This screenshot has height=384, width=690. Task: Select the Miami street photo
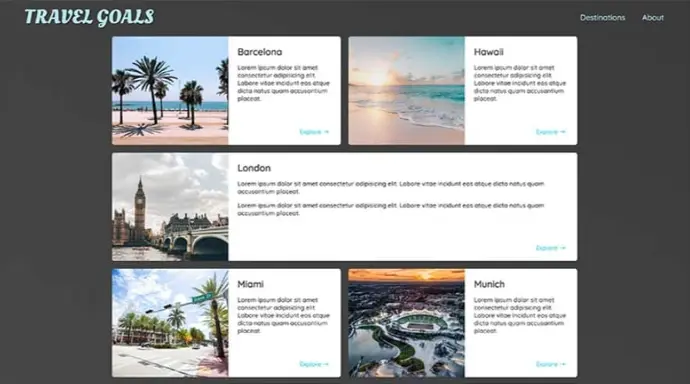tap(170, 323)
